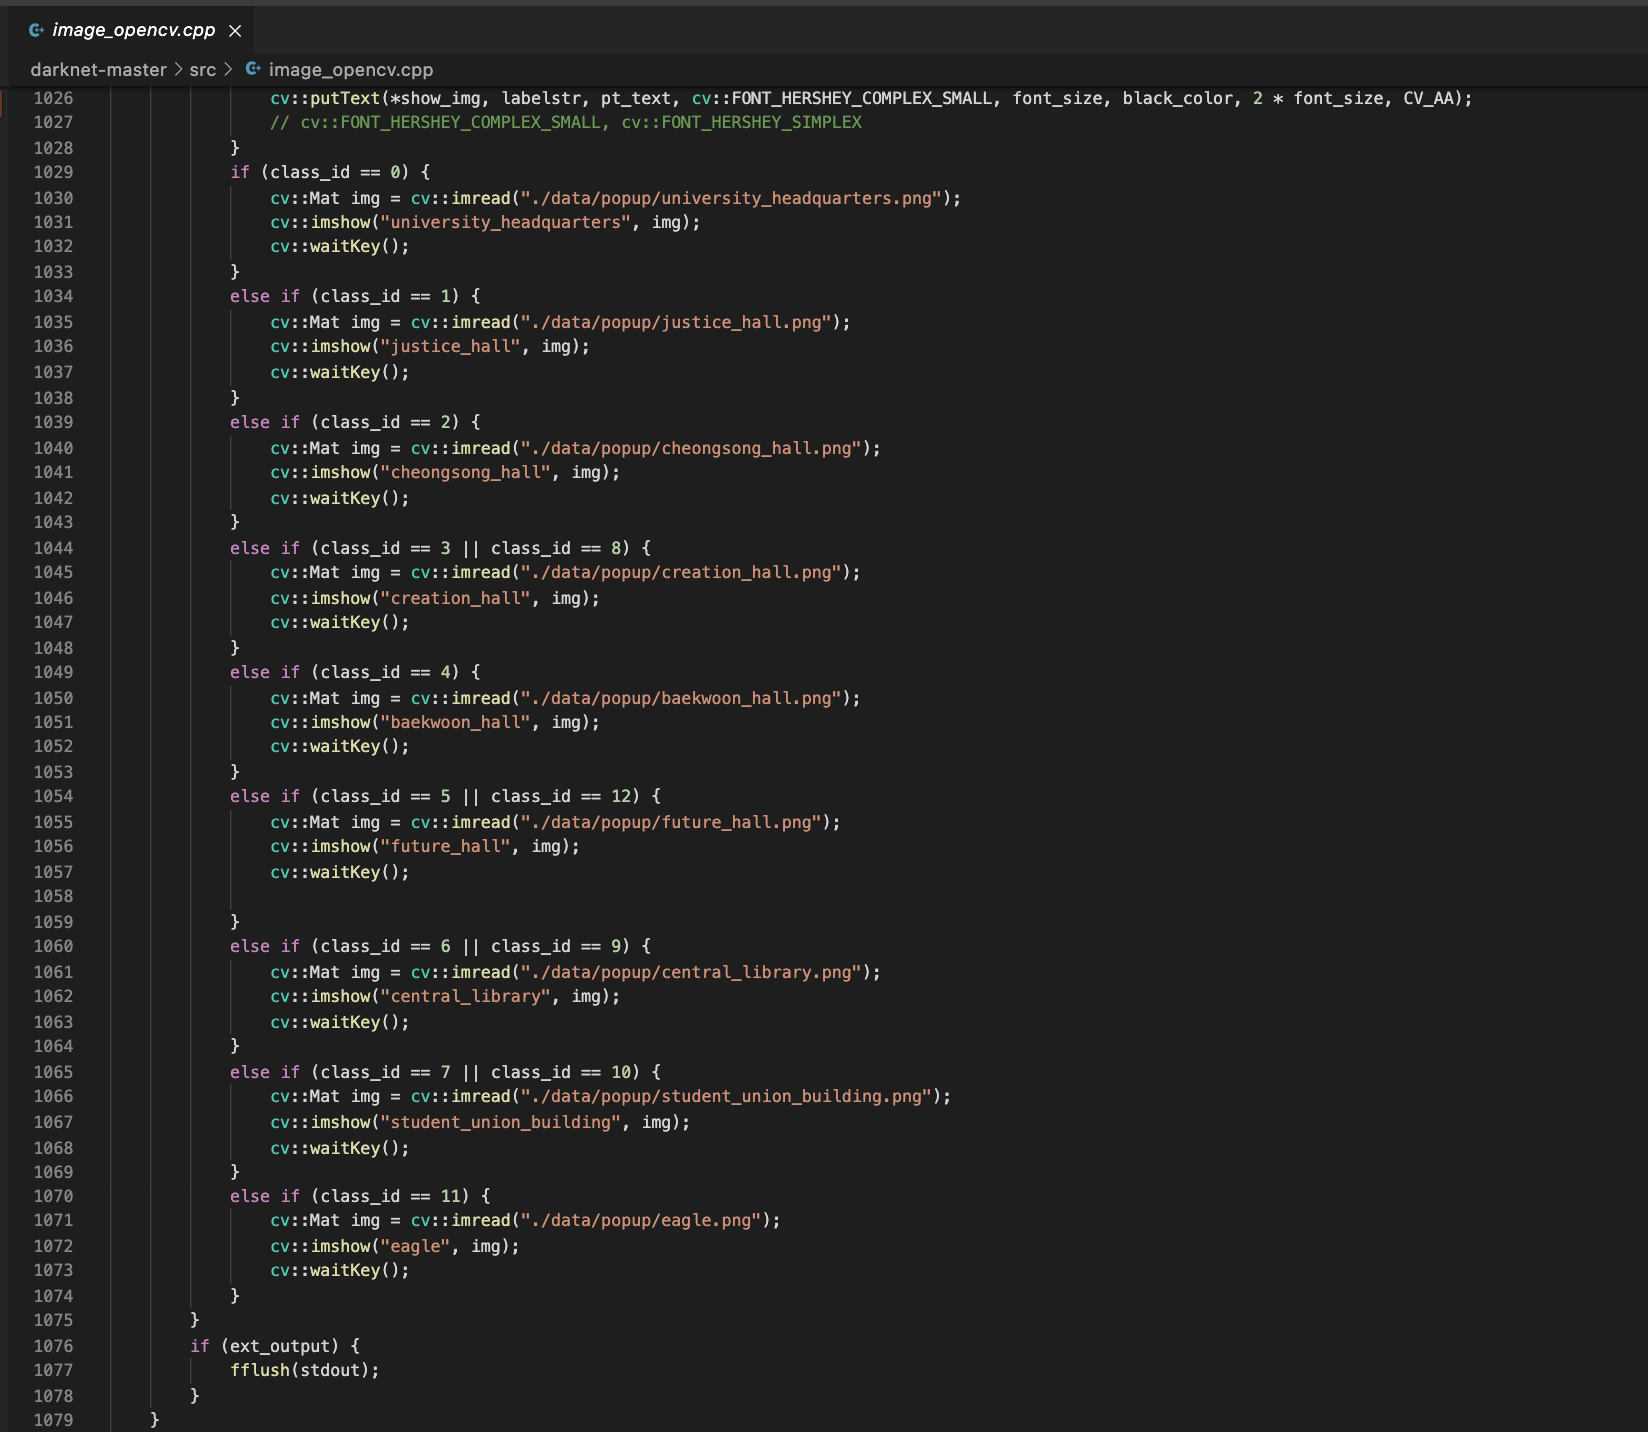This screenshot has width=1648, height=1432.
Task: Click putText call on line 1026
Action: click(345, 98)
